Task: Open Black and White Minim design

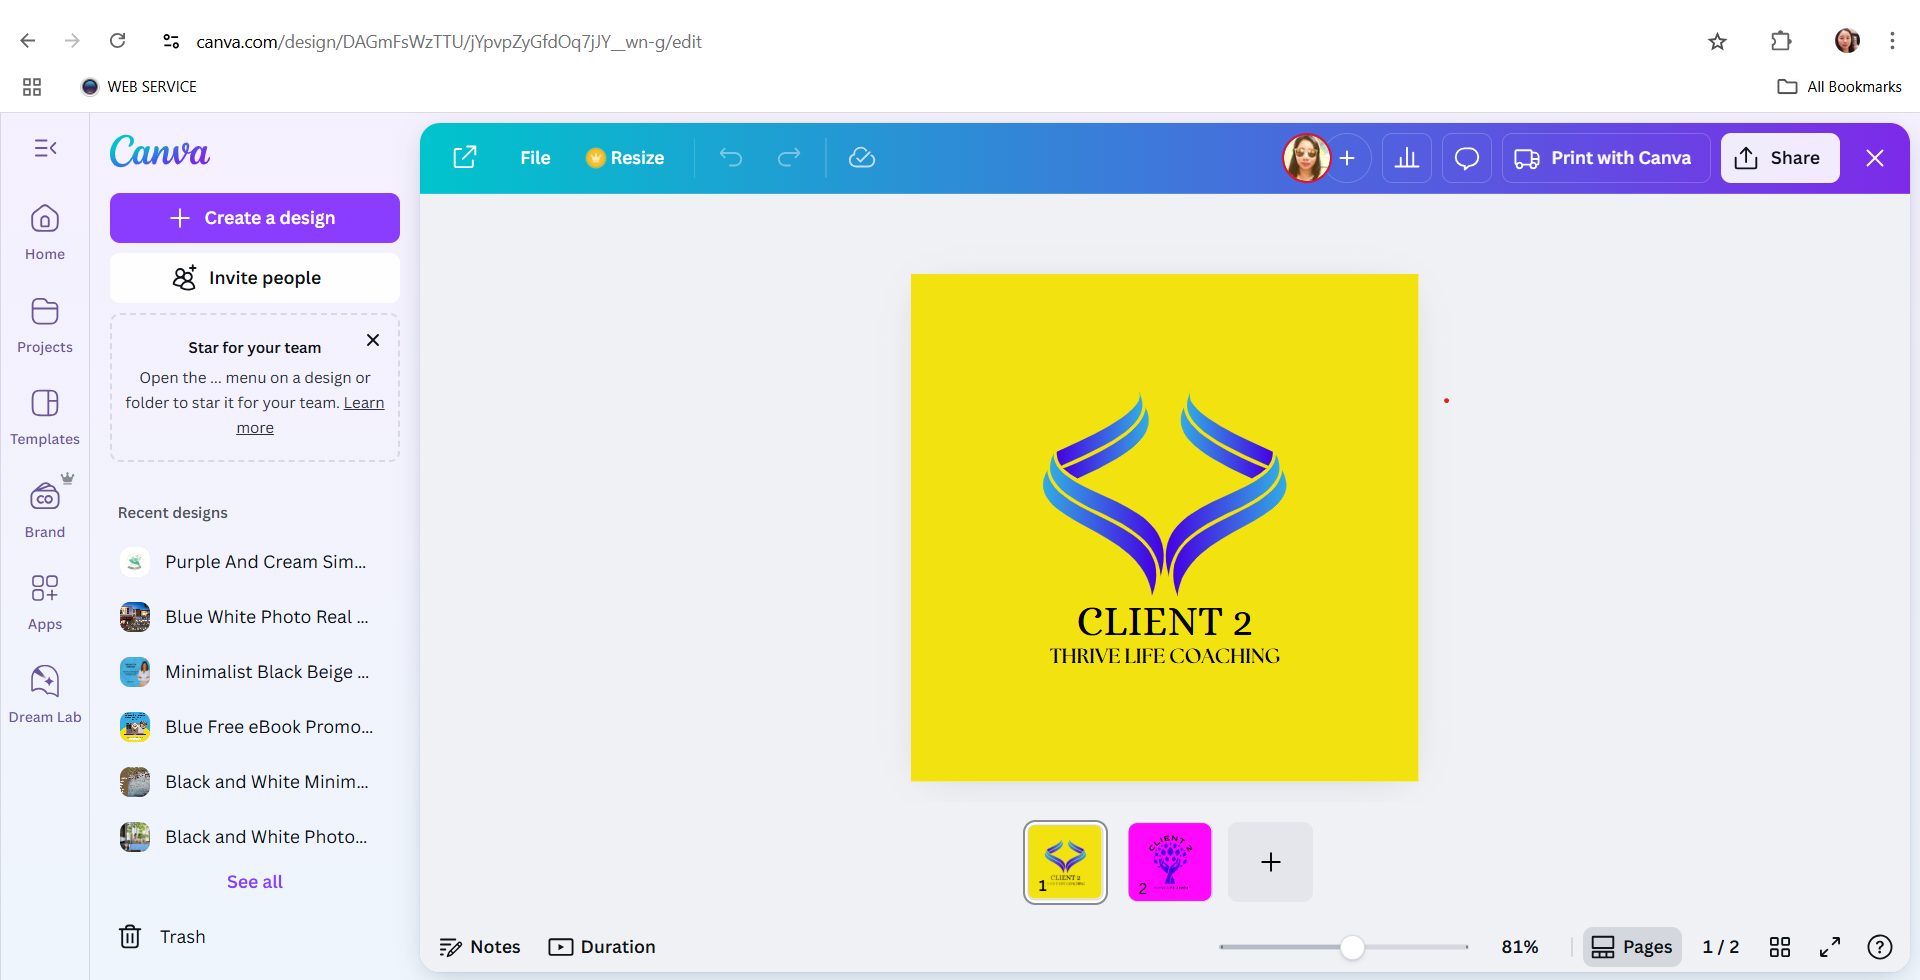Action: tap(255, 782)
